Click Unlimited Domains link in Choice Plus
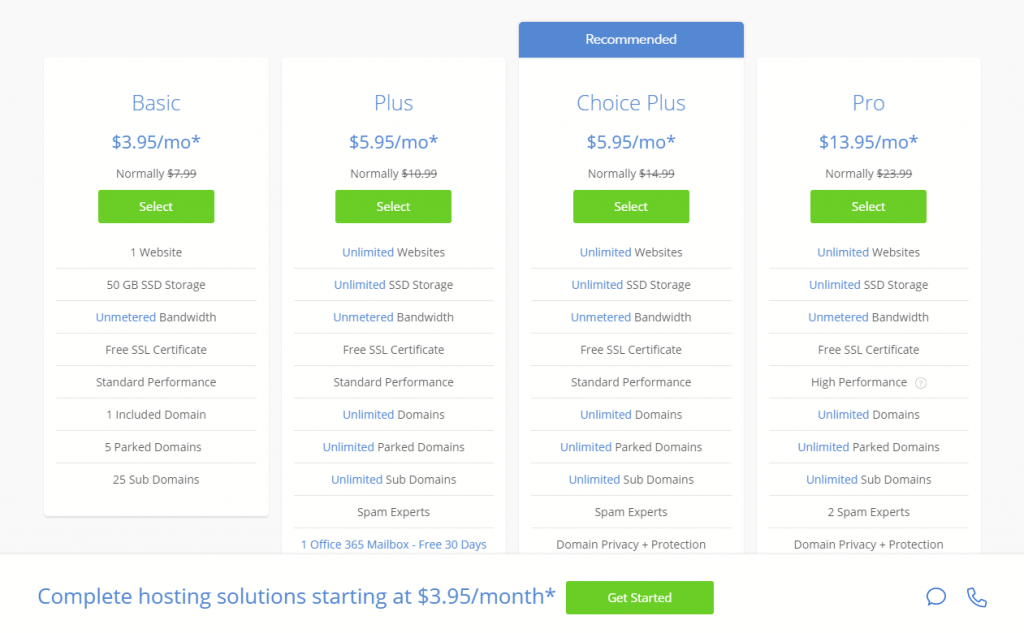The height and width of the screenshot is (633, 1024). pos(606,415)
